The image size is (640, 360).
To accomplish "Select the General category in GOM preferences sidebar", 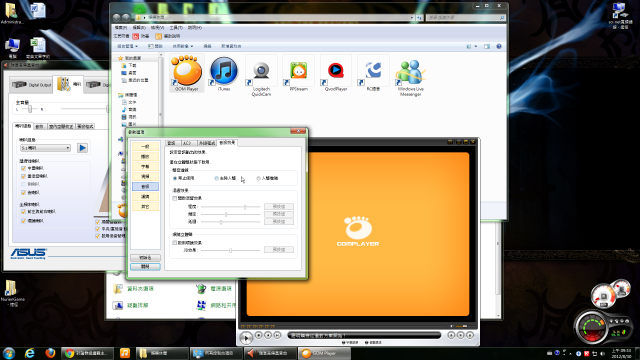I will 145,147.
